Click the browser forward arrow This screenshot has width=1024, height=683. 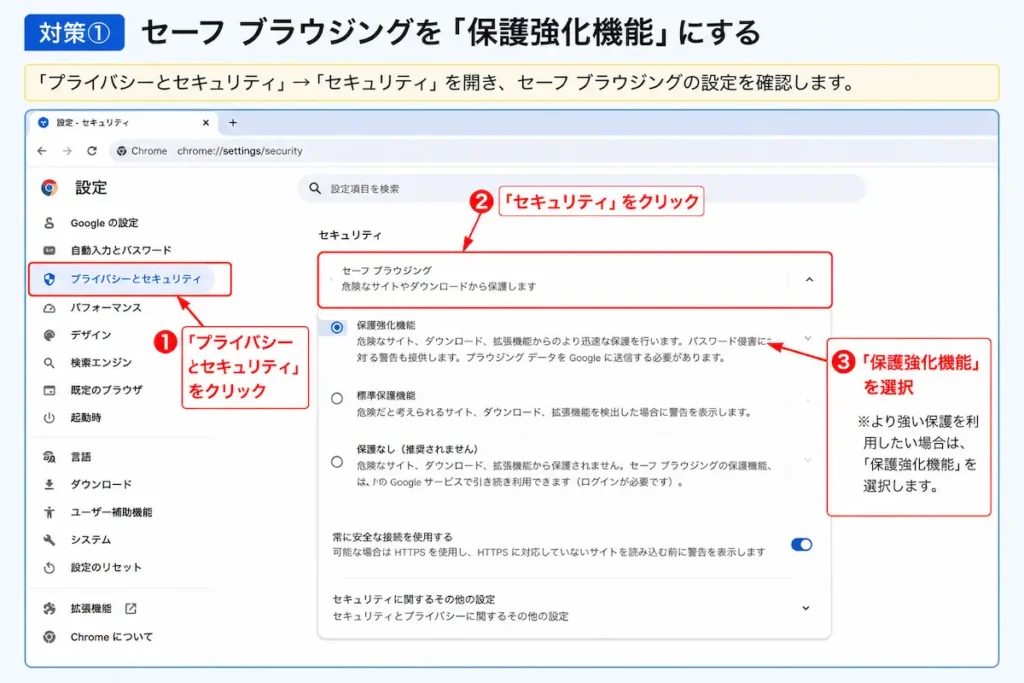67,151
